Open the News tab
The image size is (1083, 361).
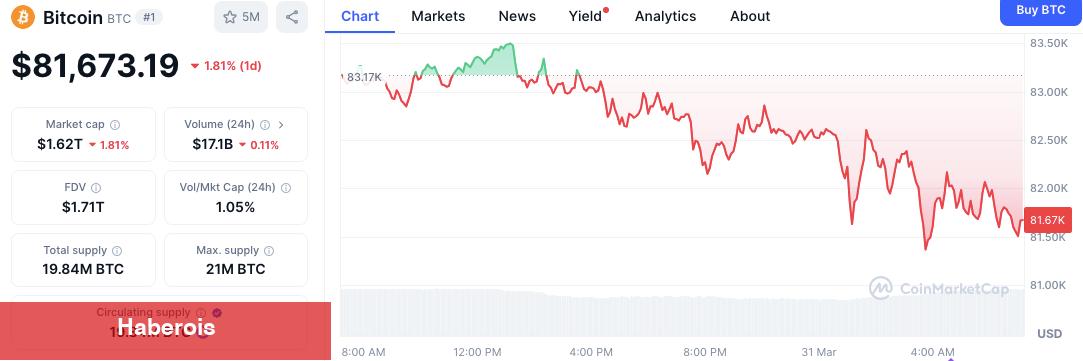point(517,16)
